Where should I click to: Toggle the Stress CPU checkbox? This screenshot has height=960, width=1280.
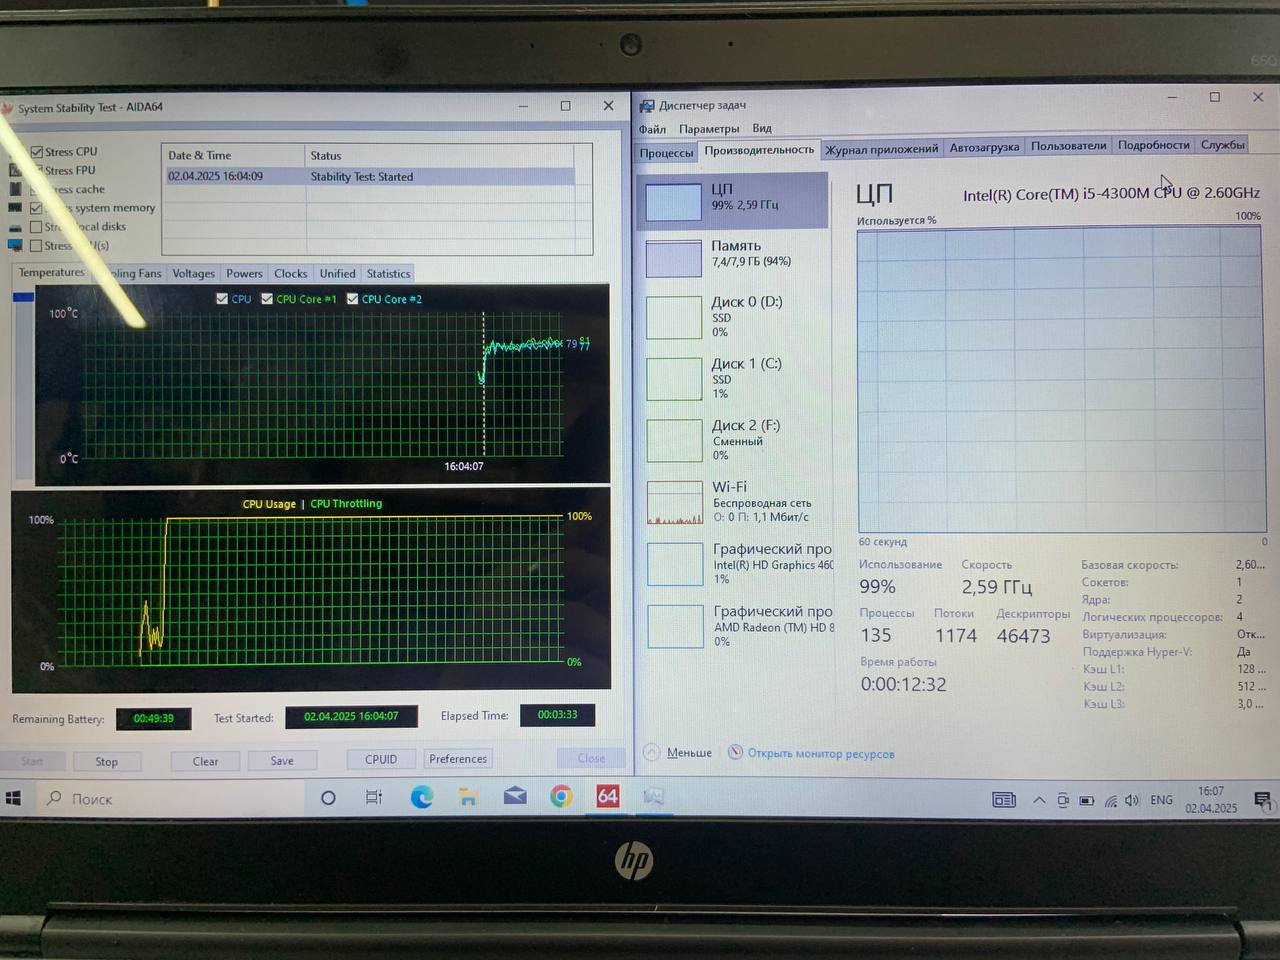pos(37,152)
